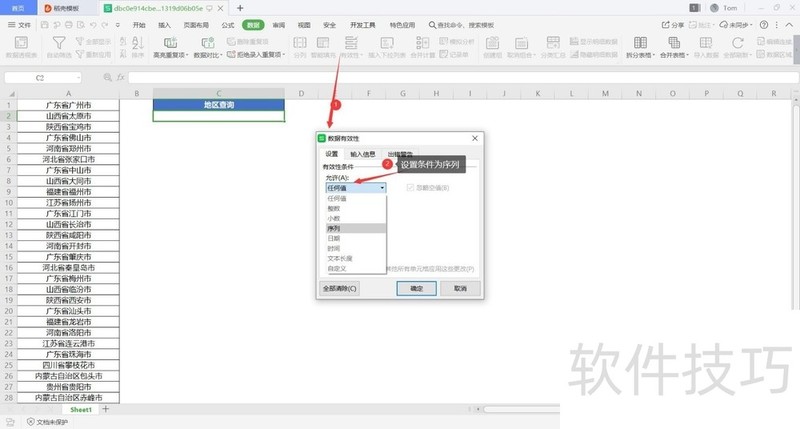Open the Name Box dropdown showing C2
Image resolution: width=800 pixels, height=429 pixels.
click(x=78, y=78)
